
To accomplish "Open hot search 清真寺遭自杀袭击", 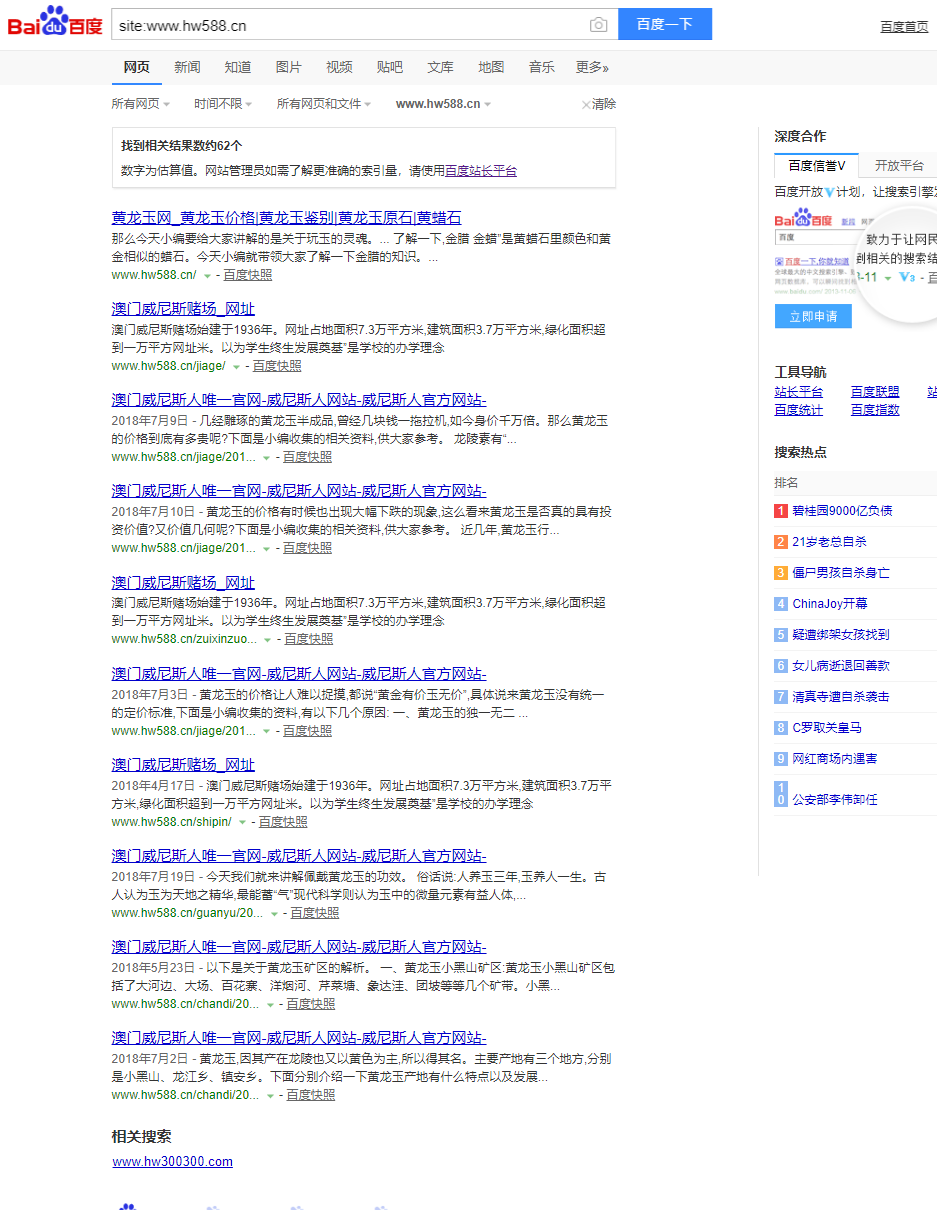I will coord(841,697).
